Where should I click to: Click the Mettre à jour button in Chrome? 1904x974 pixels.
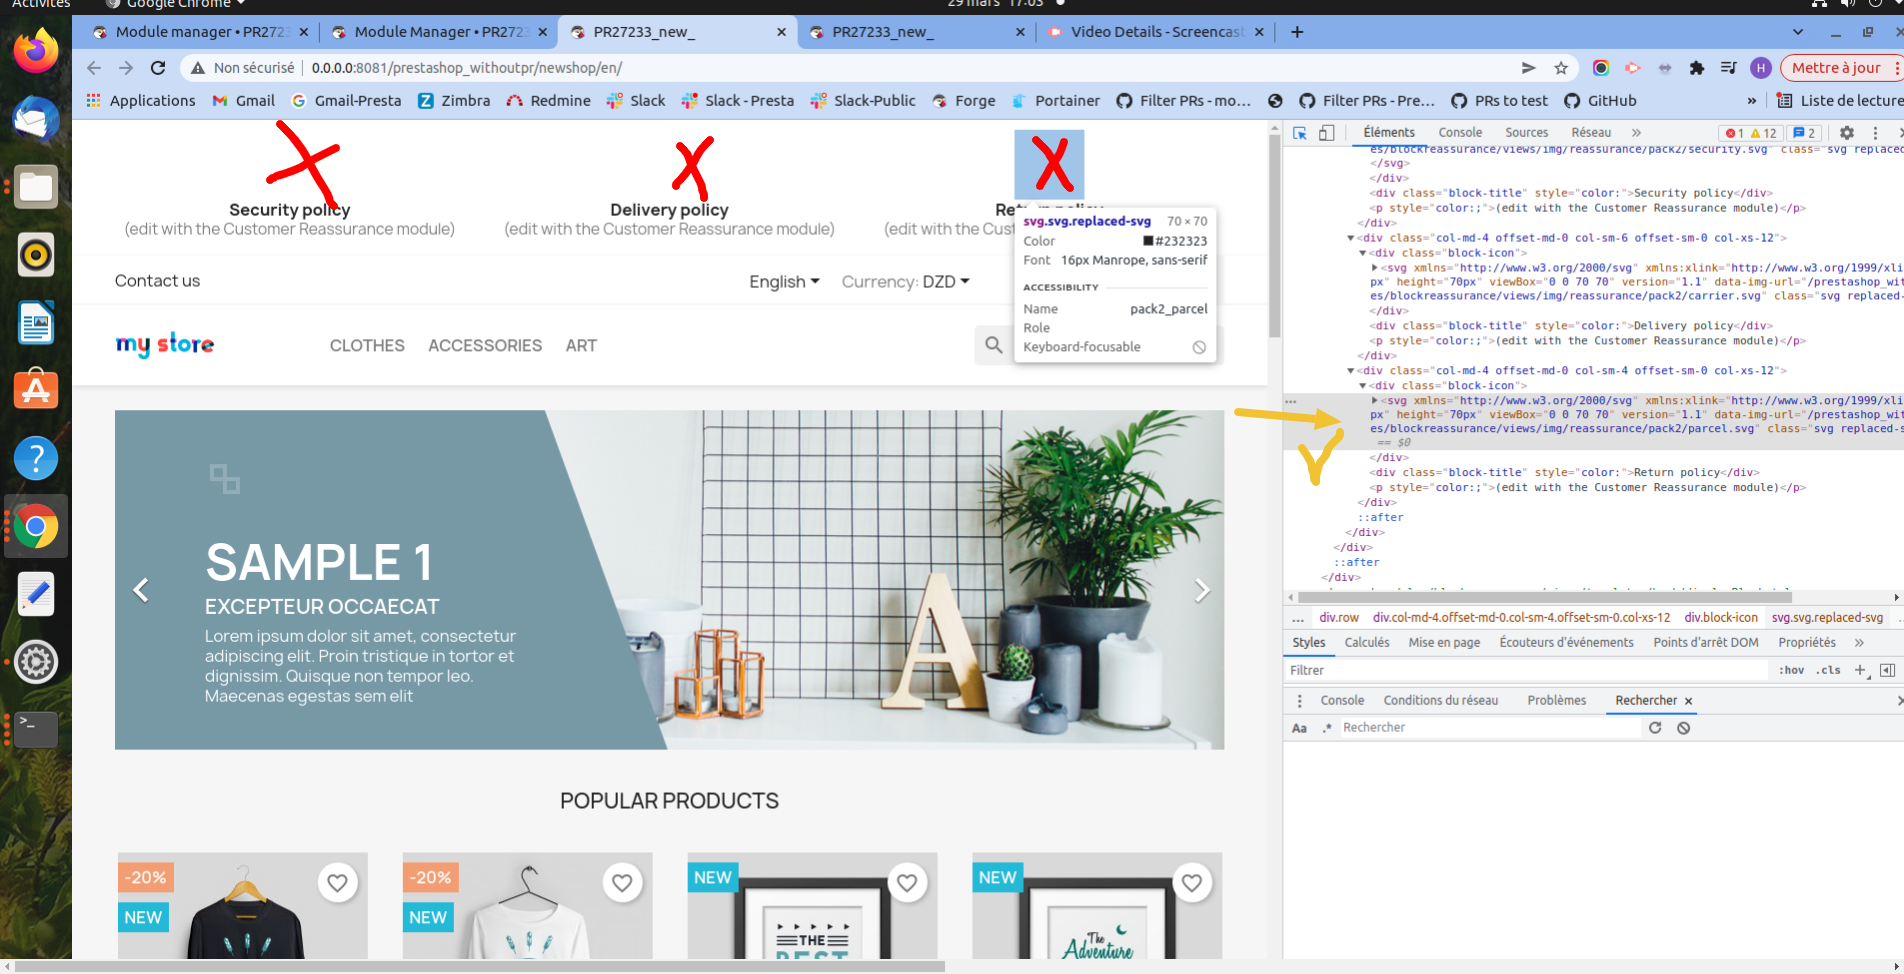(1839, 67)
